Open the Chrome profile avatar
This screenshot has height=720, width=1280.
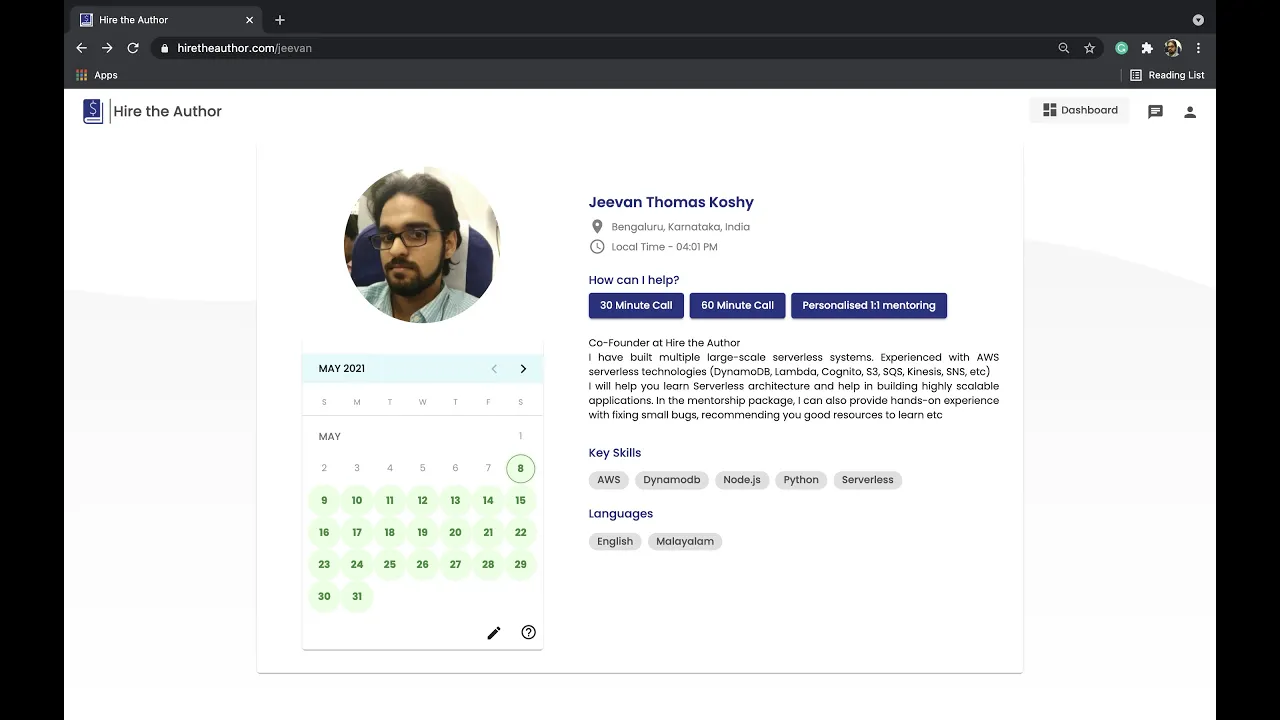pyautogui.click(x=1173, y=48)
